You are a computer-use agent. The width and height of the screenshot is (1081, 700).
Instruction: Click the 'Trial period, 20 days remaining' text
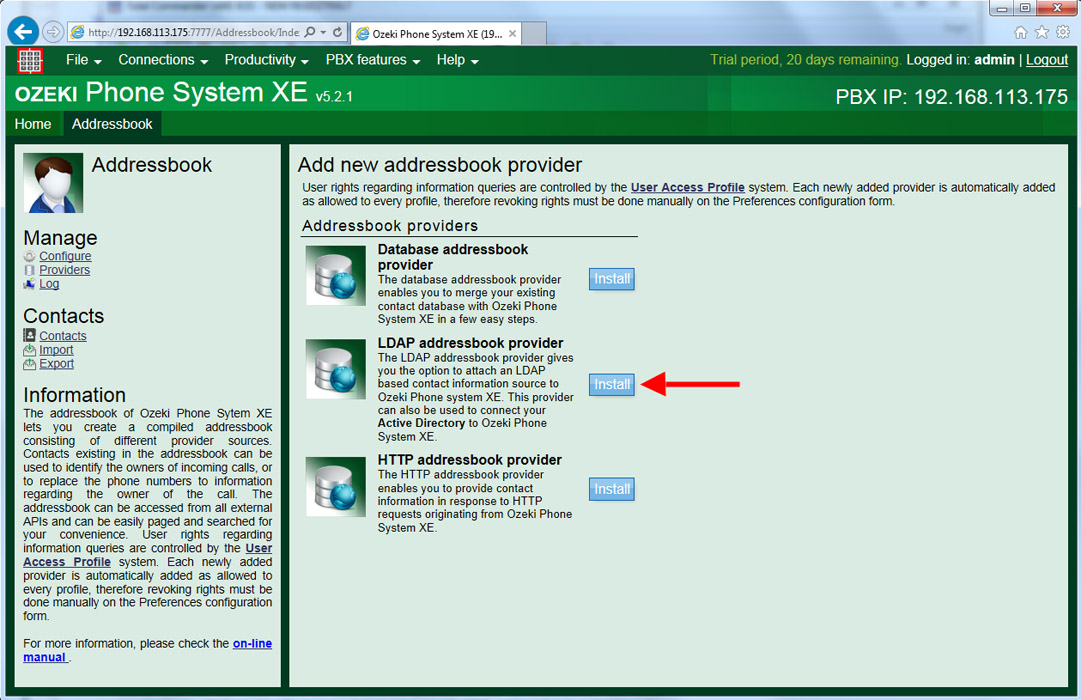pyautogui.click(x=805, y=60)
